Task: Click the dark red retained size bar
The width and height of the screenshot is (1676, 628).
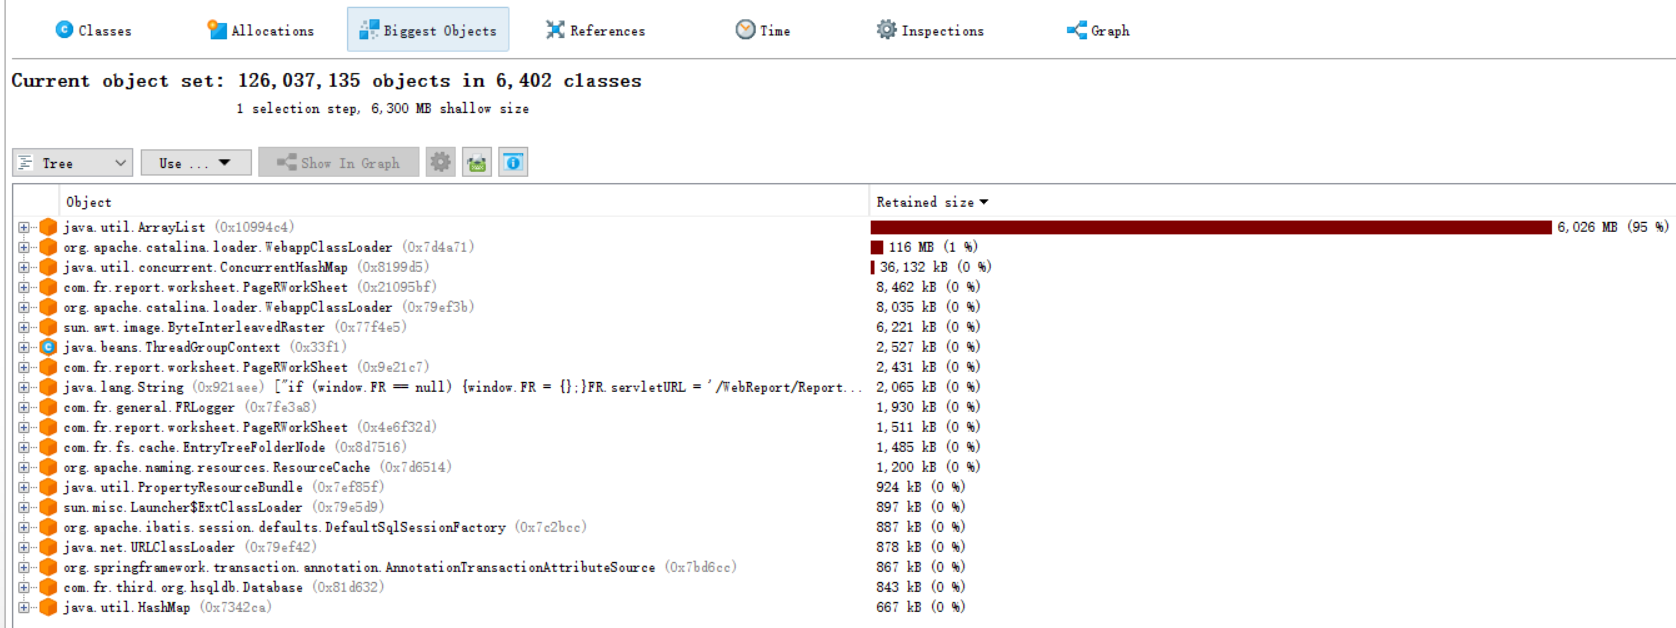Action: point(1210,227)
